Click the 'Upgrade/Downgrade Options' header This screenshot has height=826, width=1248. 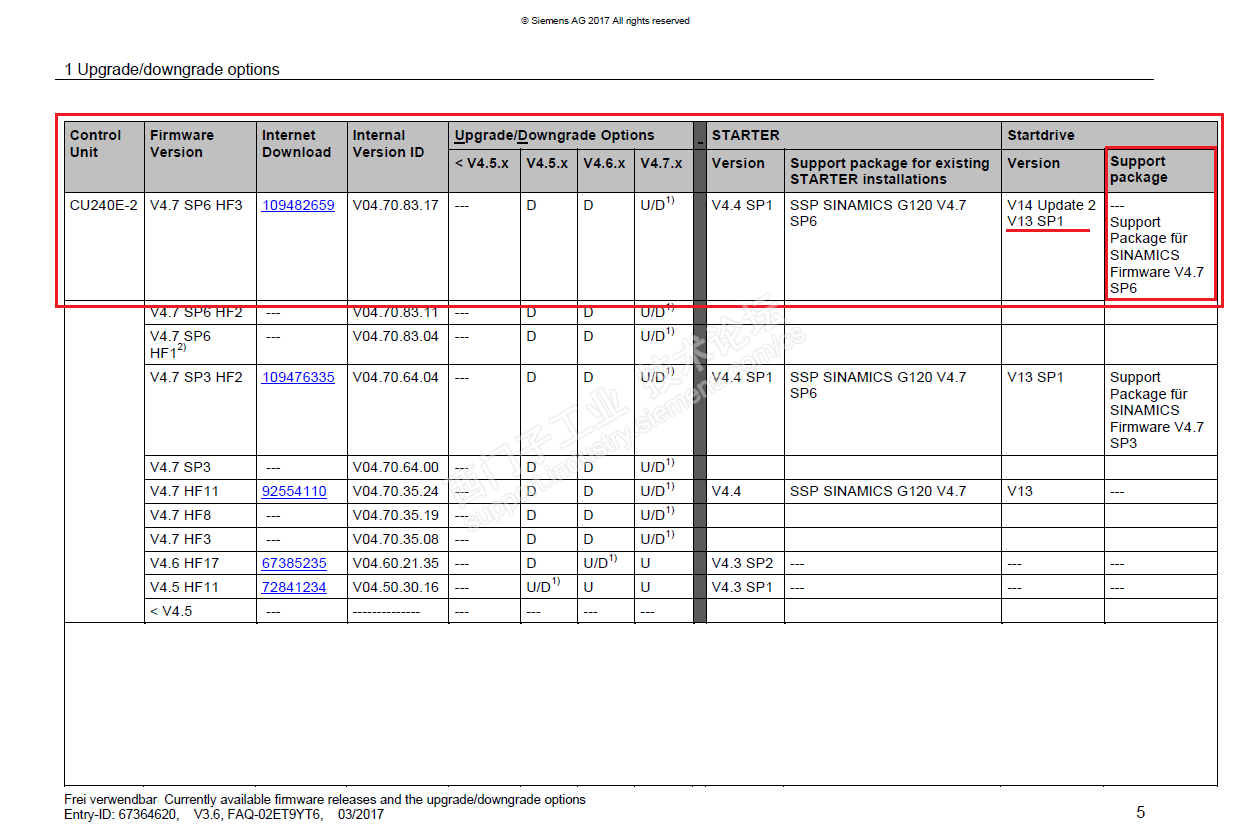tap(554, 135)
